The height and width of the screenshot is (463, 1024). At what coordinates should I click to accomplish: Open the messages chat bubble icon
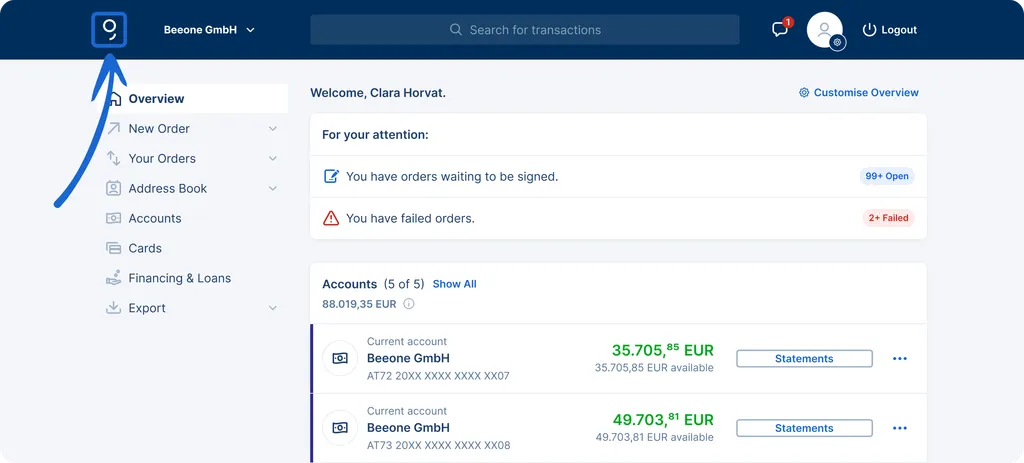click(780, 29)
